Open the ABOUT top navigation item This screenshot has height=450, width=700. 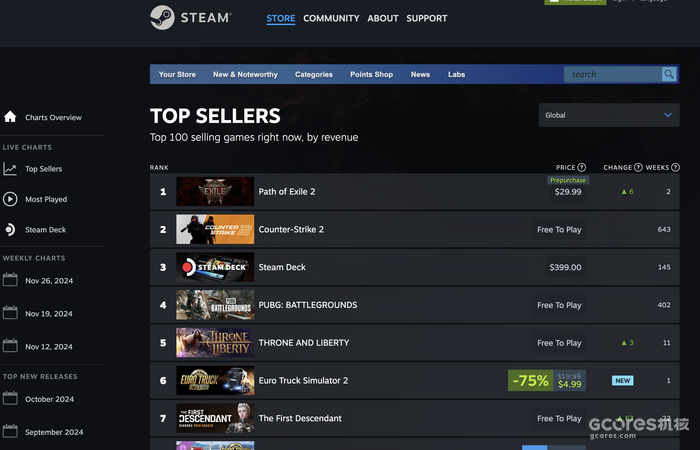point(383,18)
